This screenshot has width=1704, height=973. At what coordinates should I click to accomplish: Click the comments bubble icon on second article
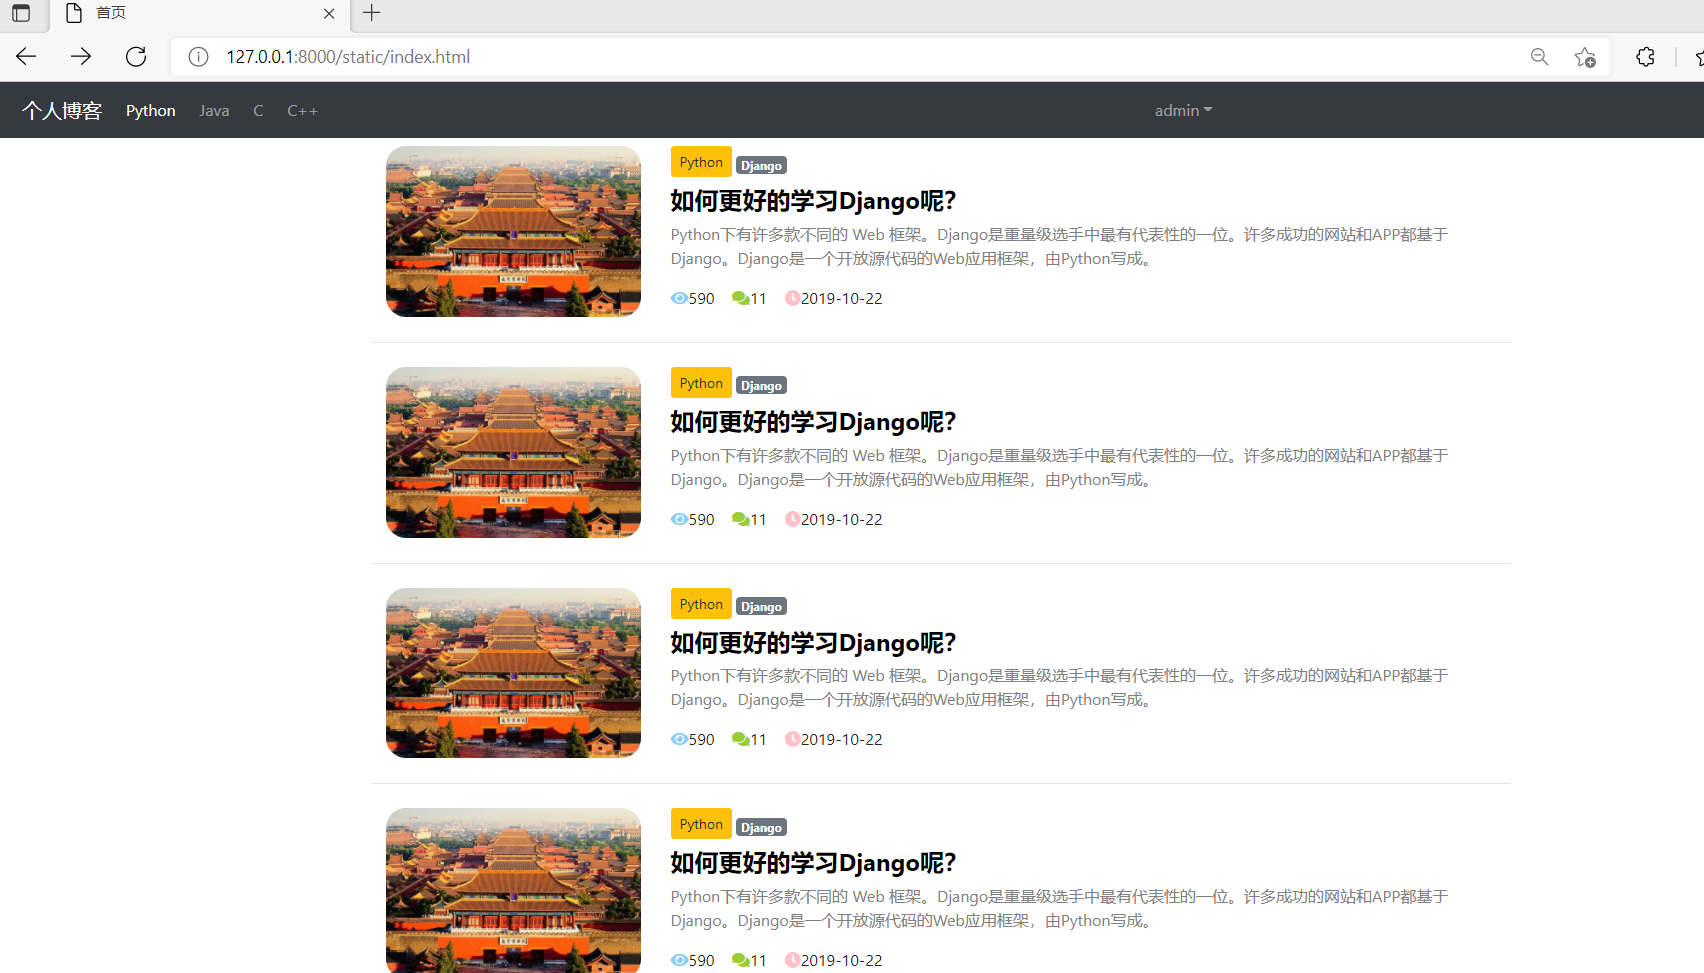740,519
